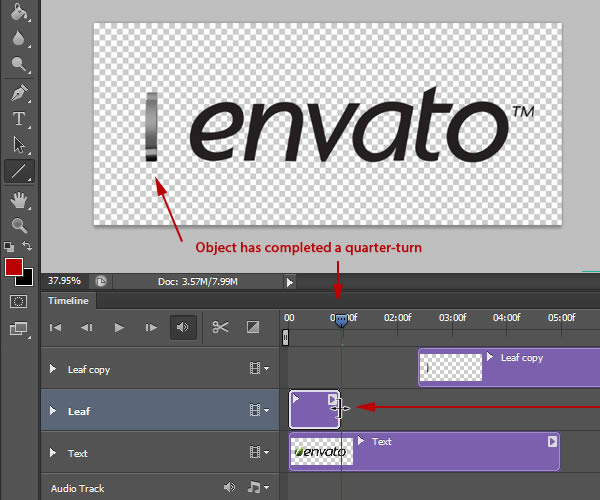Select the Blur droplet tool
The height and width of the screenshot is (500, 600).
click(x=19, y=38)
